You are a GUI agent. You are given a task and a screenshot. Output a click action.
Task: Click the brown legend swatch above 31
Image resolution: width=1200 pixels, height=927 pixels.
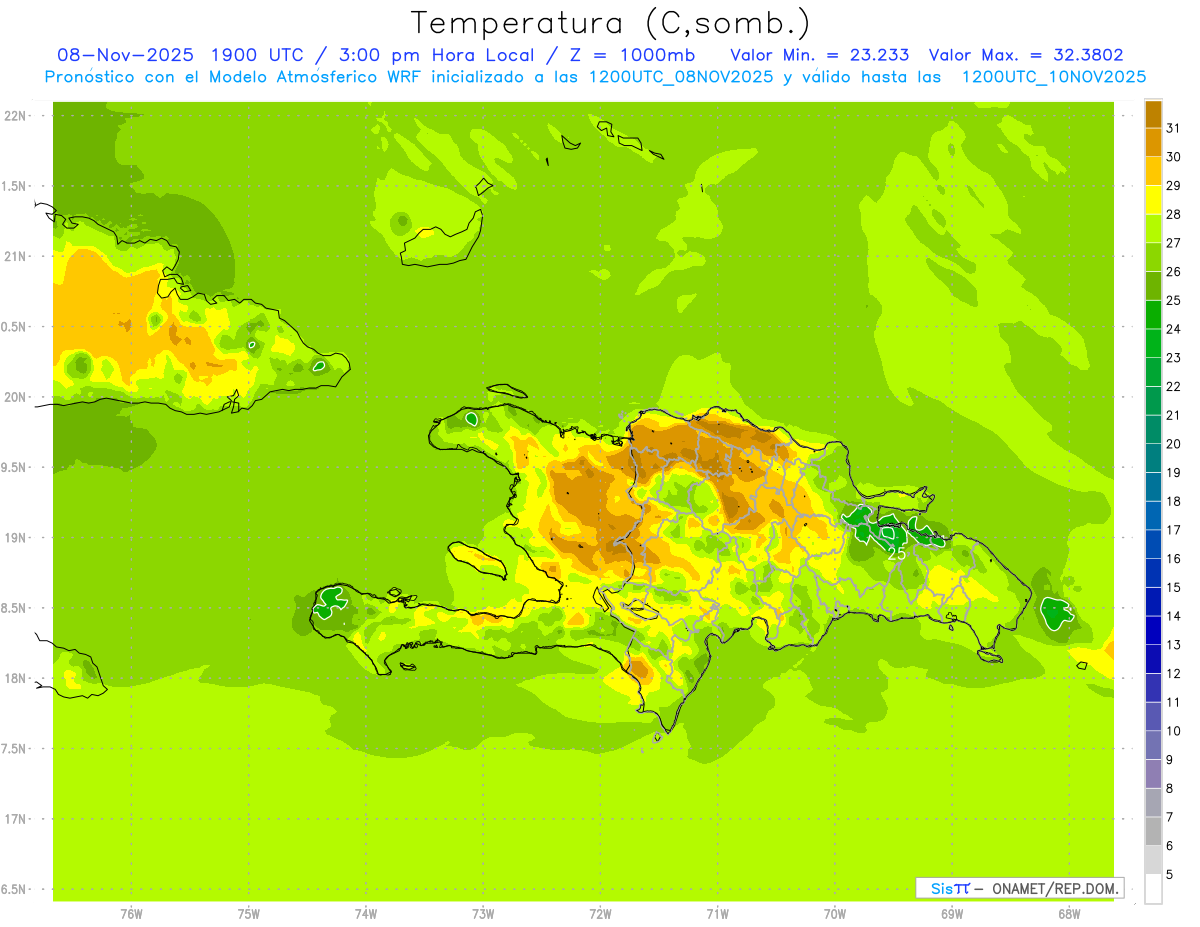[1153, 114]
